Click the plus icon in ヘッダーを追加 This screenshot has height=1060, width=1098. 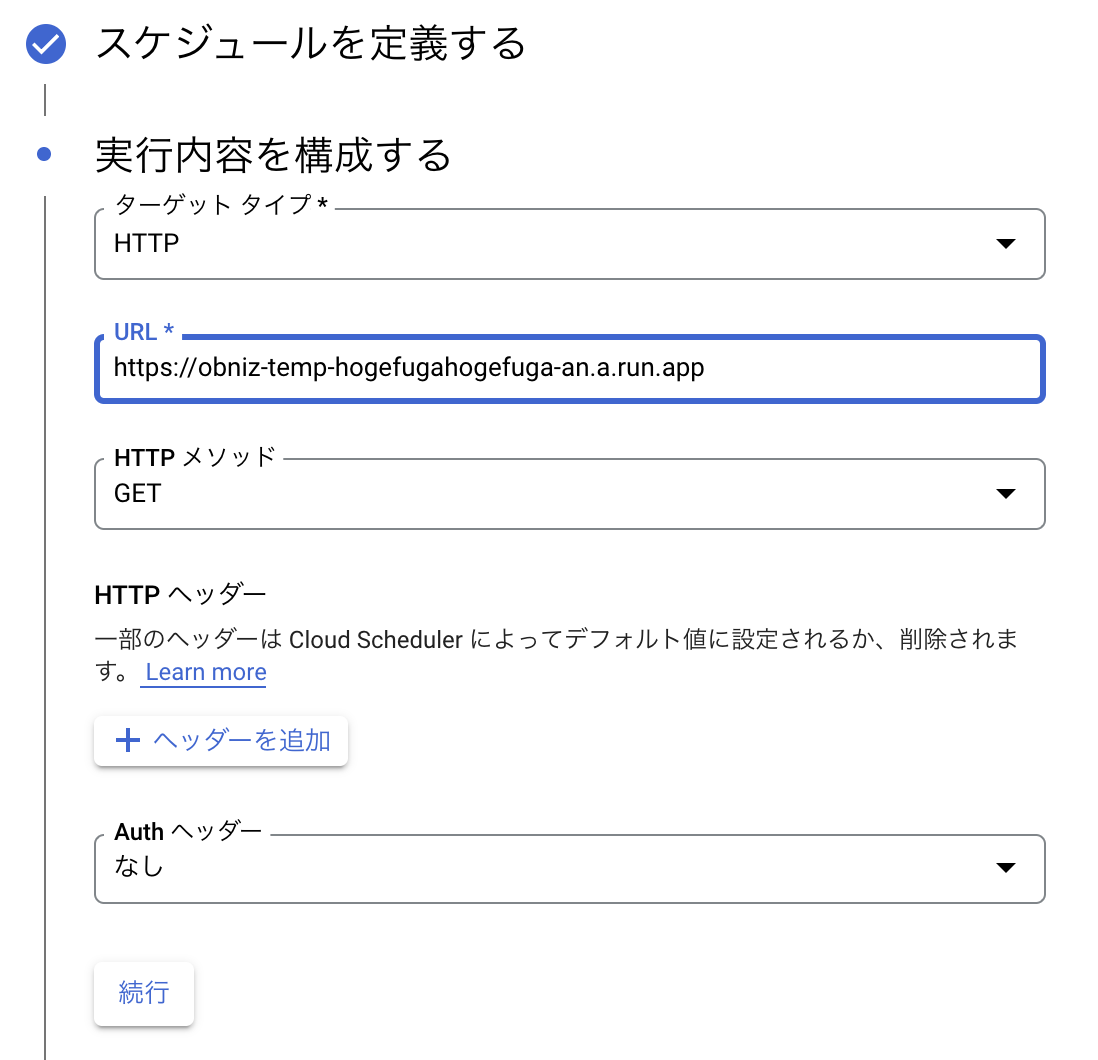pyautogui.click(x=127, y=740)
